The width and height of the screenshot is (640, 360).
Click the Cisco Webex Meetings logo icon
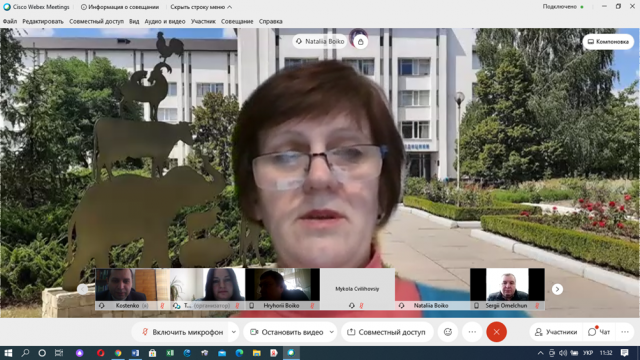7,7
